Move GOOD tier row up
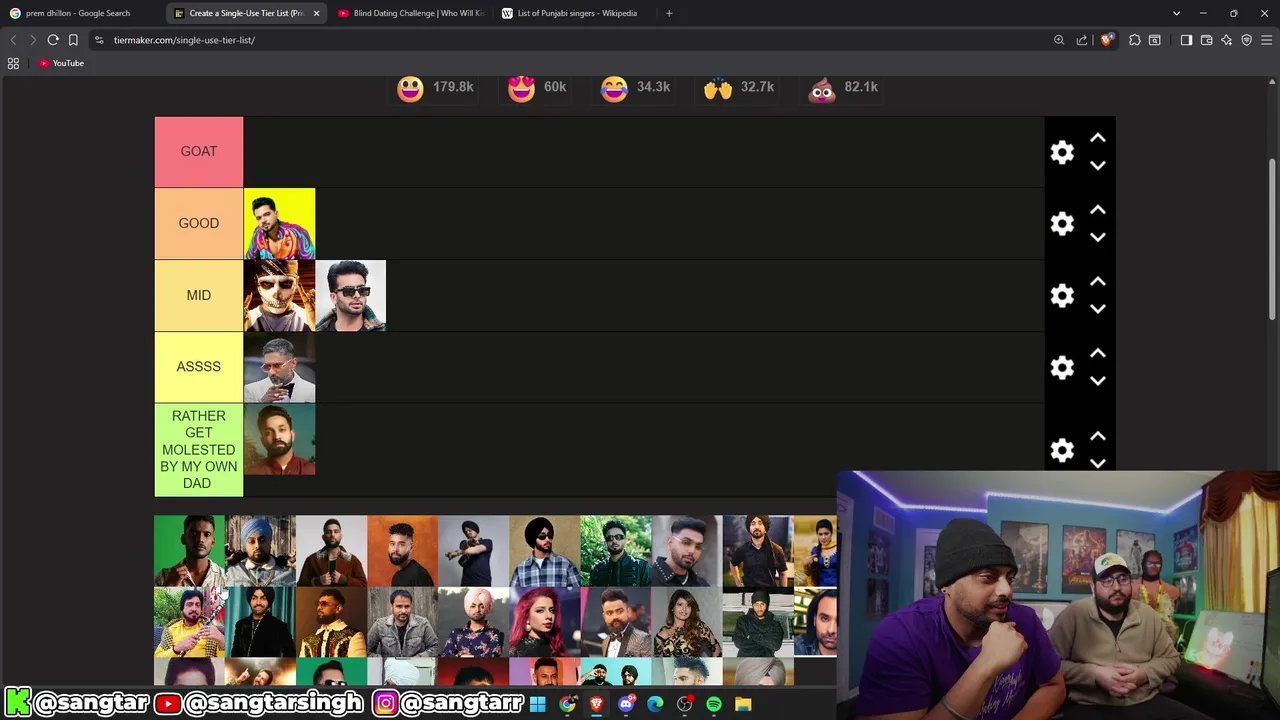 [x=1098, y=211]
